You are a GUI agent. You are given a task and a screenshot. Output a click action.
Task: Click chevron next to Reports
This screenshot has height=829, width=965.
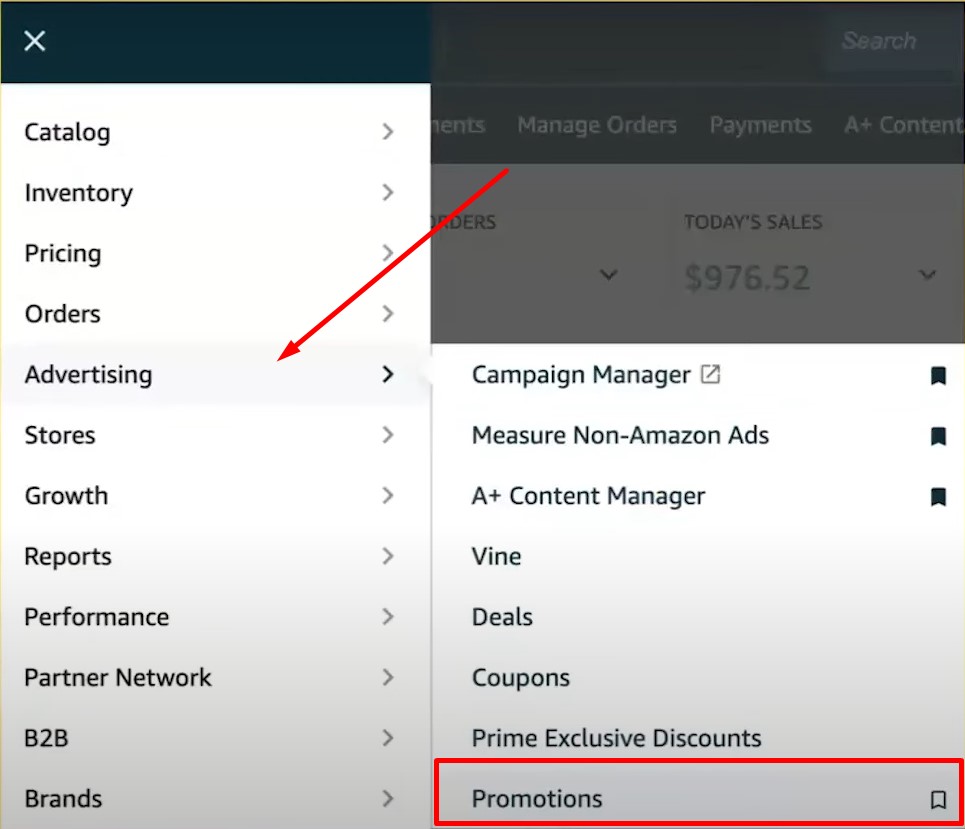[388, 556]
